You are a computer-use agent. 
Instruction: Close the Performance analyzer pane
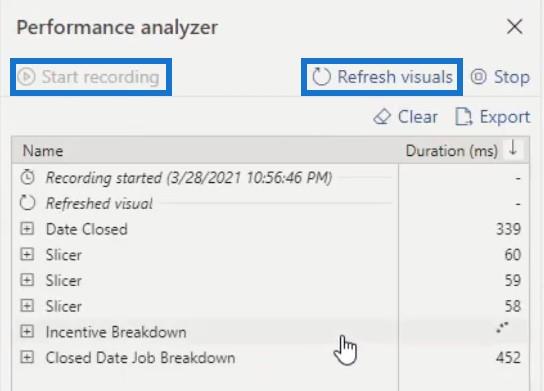click(515, 27)
